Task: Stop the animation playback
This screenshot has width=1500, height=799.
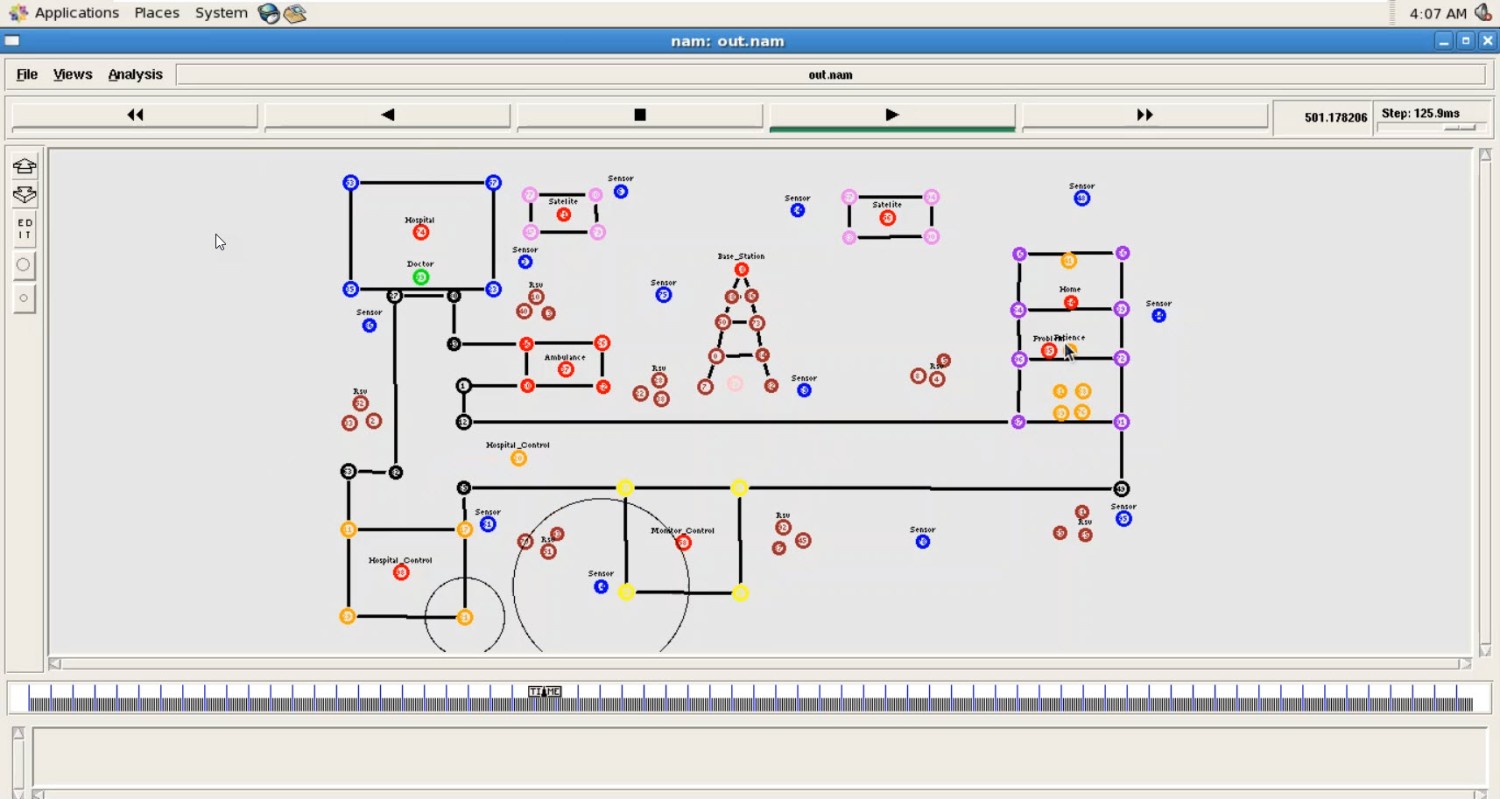Action: click(640, 115)
